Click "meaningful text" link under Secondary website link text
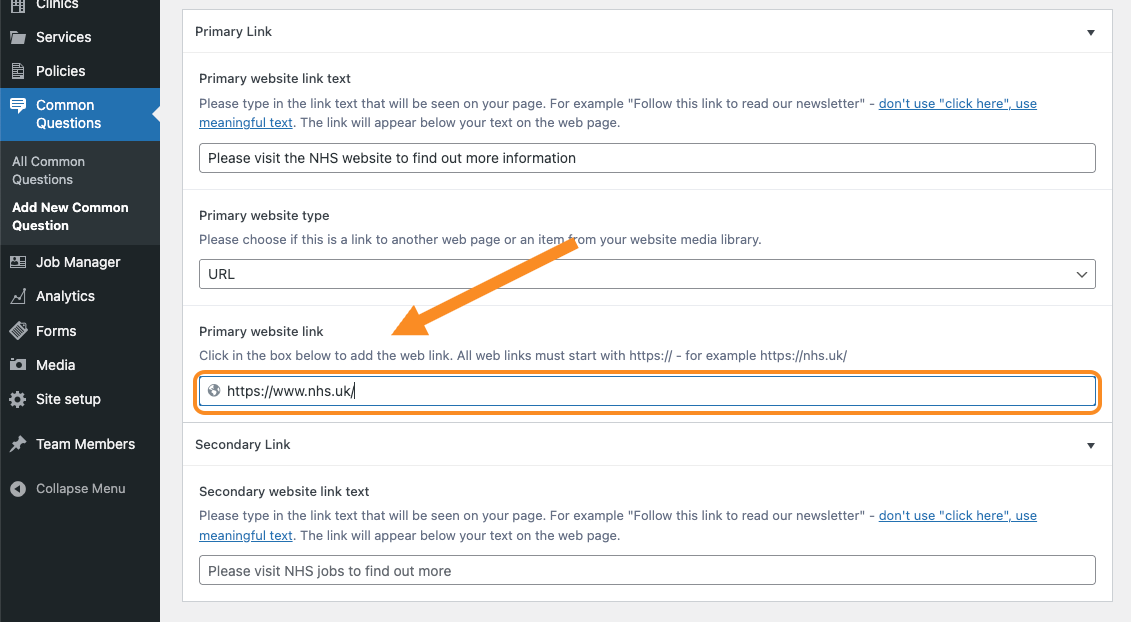Viewport: 1131px width, 622px height. 245,535
